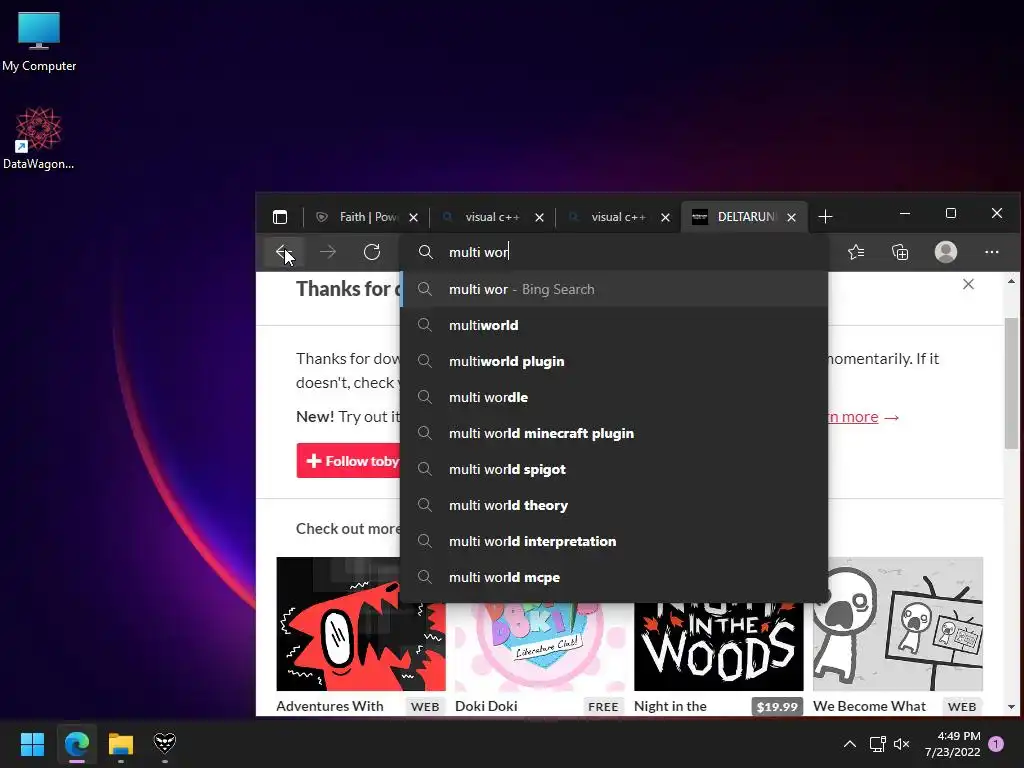Viewport: 1024px width, 768px height.
Task: Select the DataWagon desktop shortcut
Action: point(39,138)
